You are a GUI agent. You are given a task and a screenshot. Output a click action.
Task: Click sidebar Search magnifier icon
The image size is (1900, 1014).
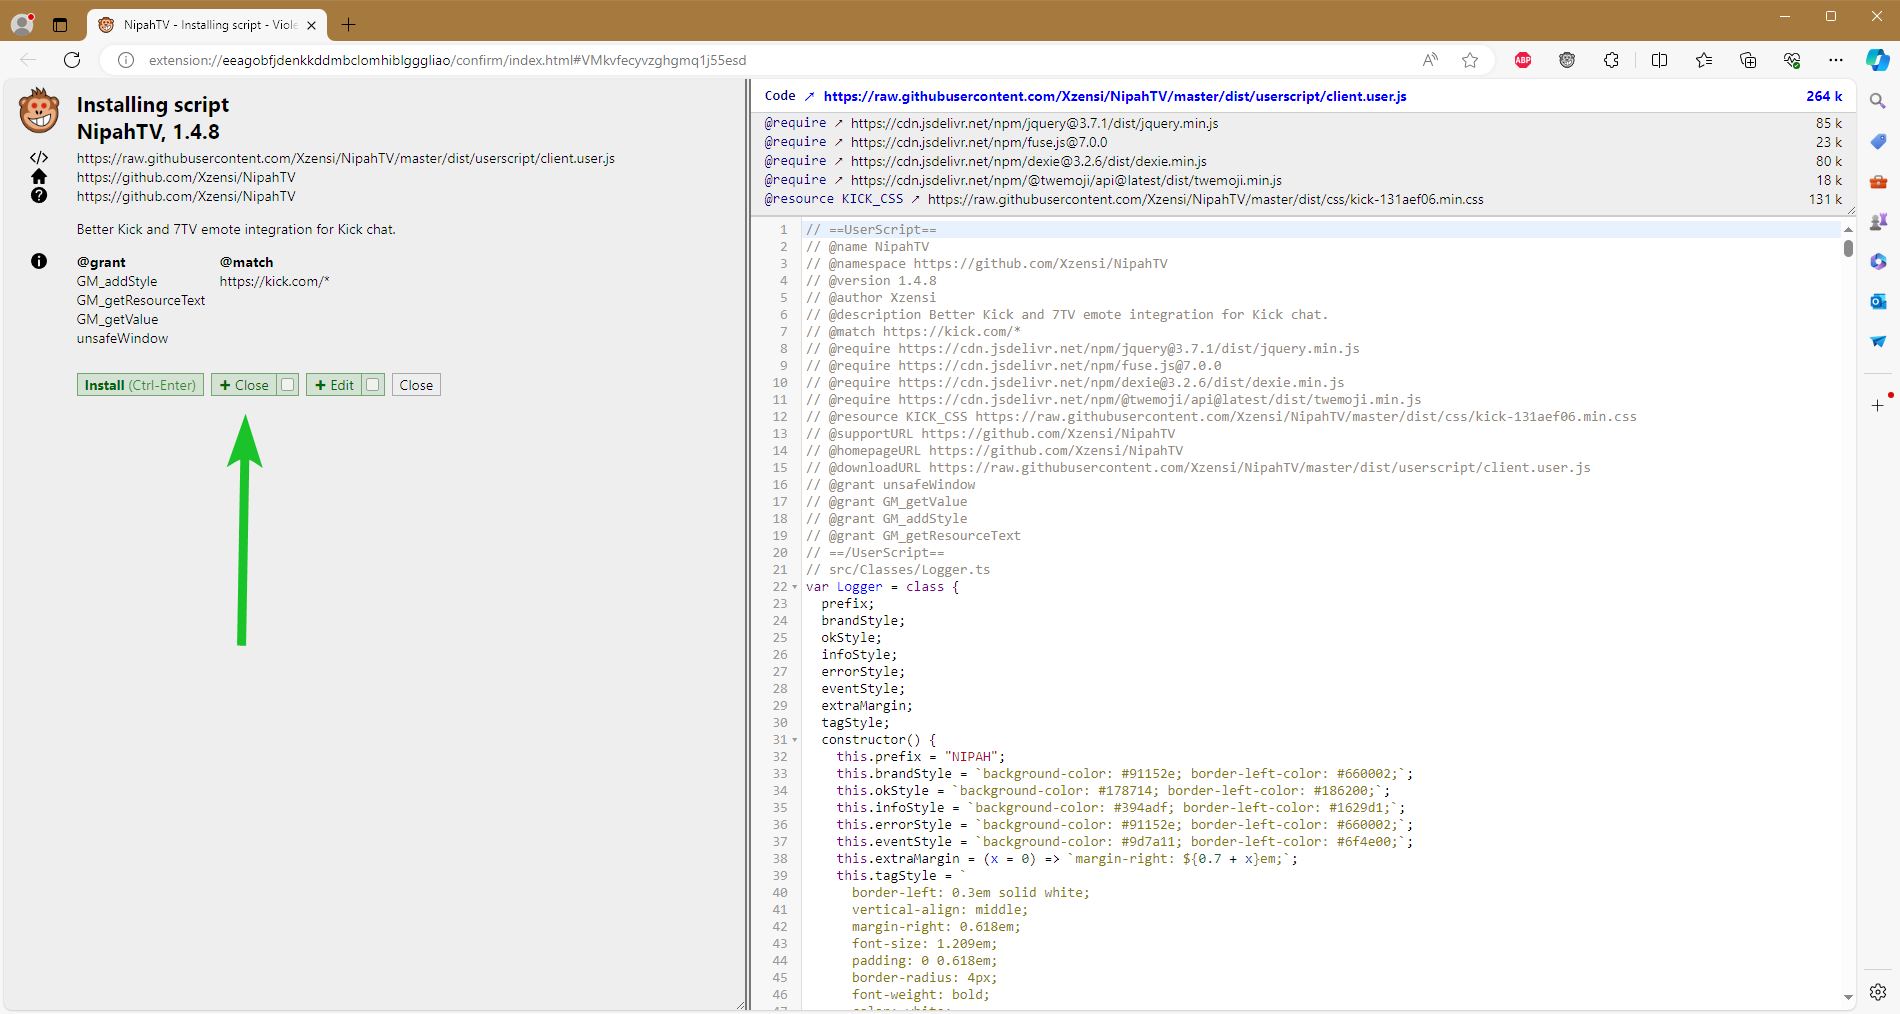1878,101
